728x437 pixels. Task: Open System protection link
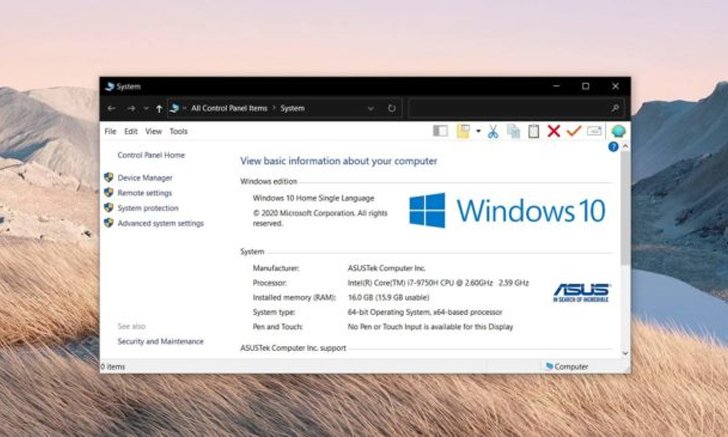148,208
